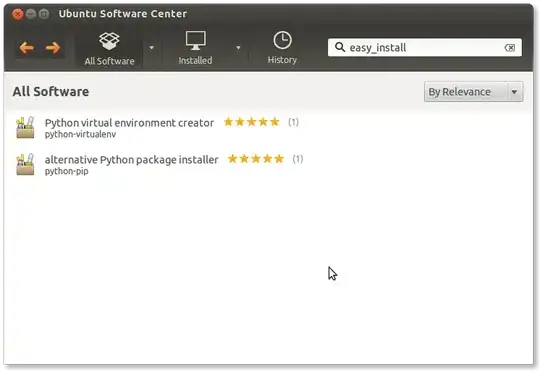Go forward with the right arrow
The image size is (540, 371).
tap(53, 48)
